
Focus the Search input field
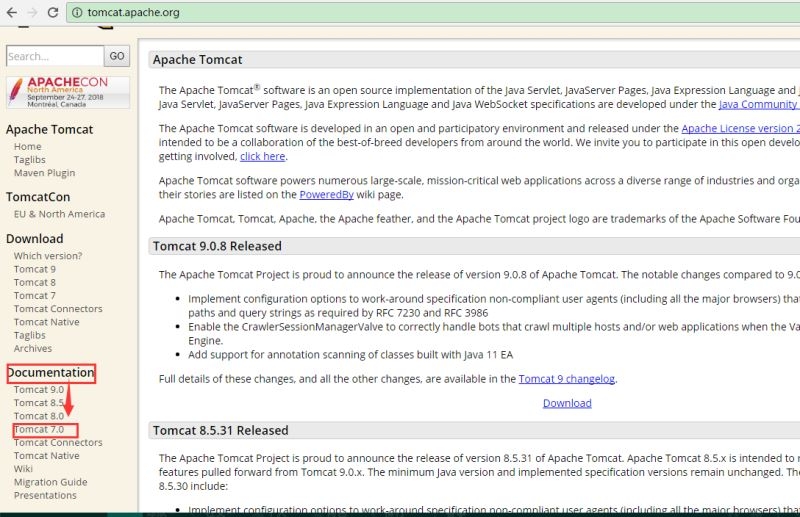click(x=54, y=56)
